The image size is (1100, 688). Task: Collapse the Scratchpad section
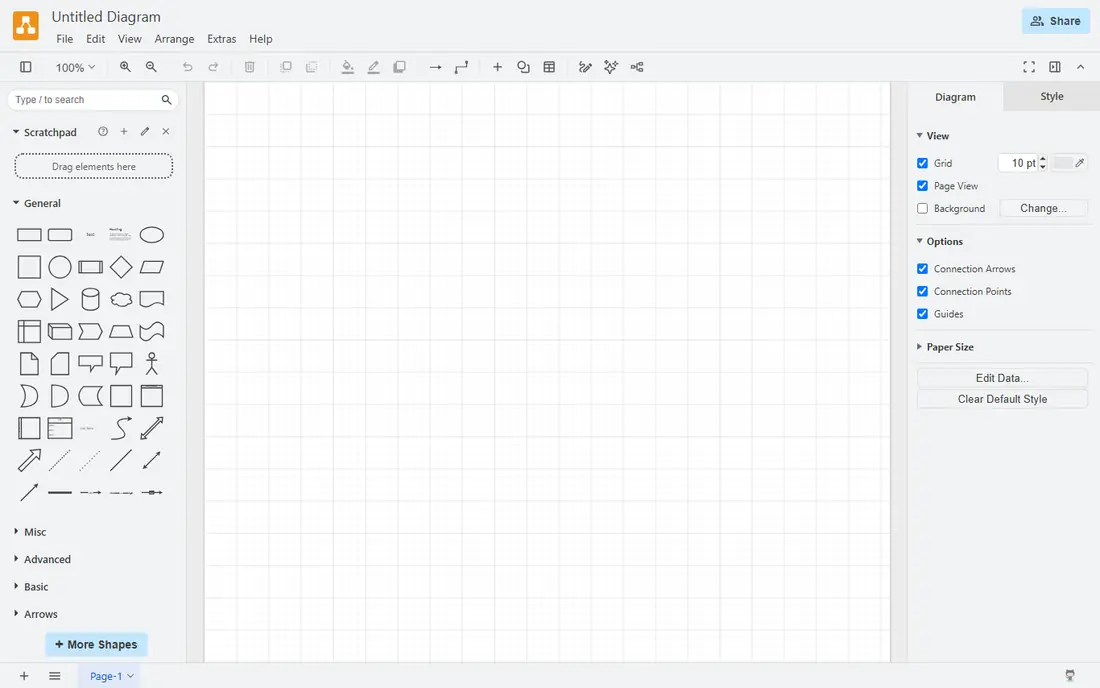pos(45,132)
